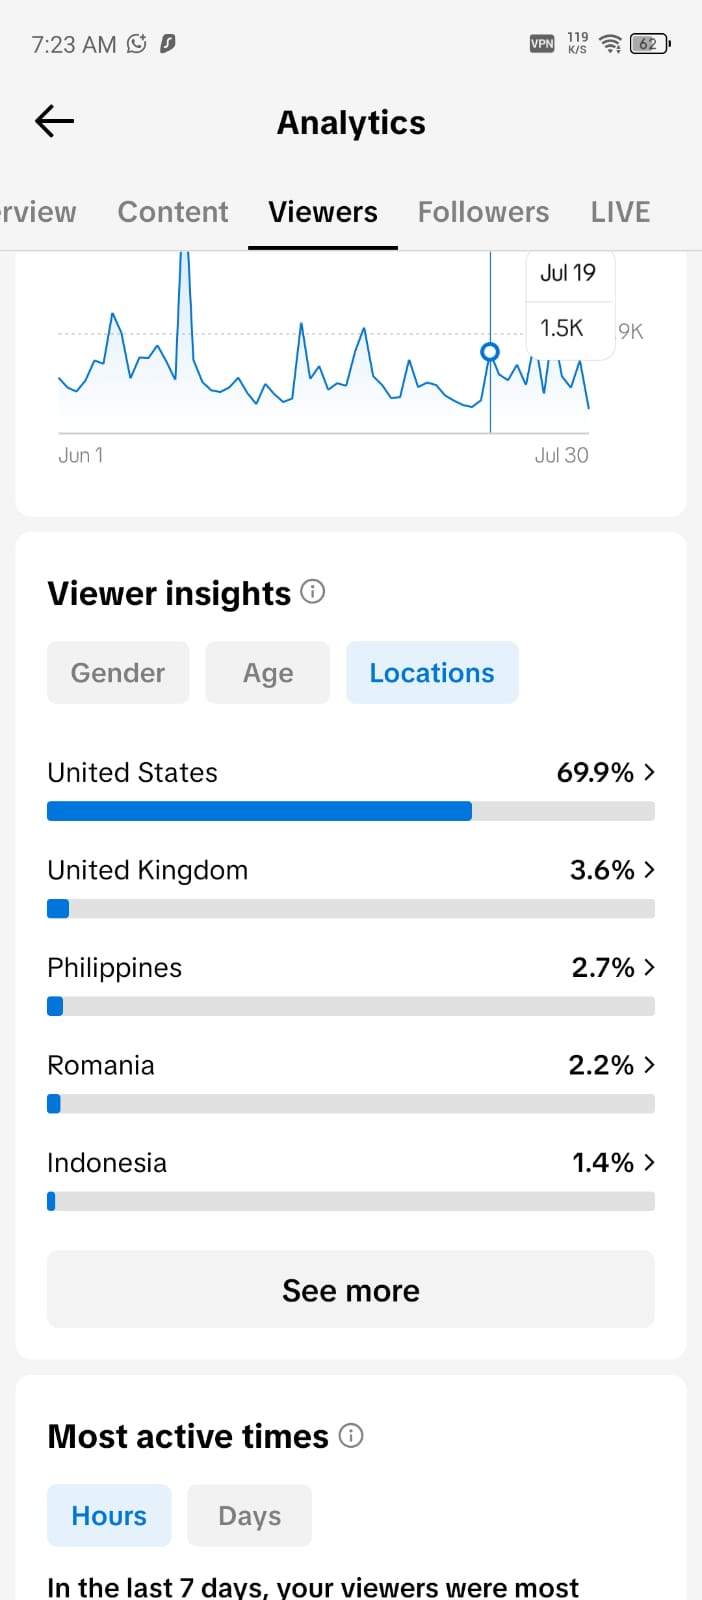This screenshot has height=1600, width=702.
Task: Tap the See more button
Action: point(351,1290)
